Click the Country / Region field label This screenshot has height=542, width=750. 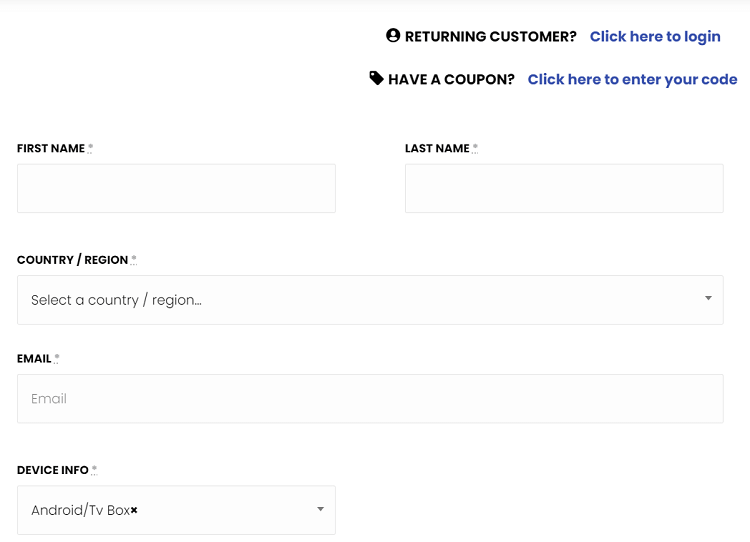pos(72,260)
